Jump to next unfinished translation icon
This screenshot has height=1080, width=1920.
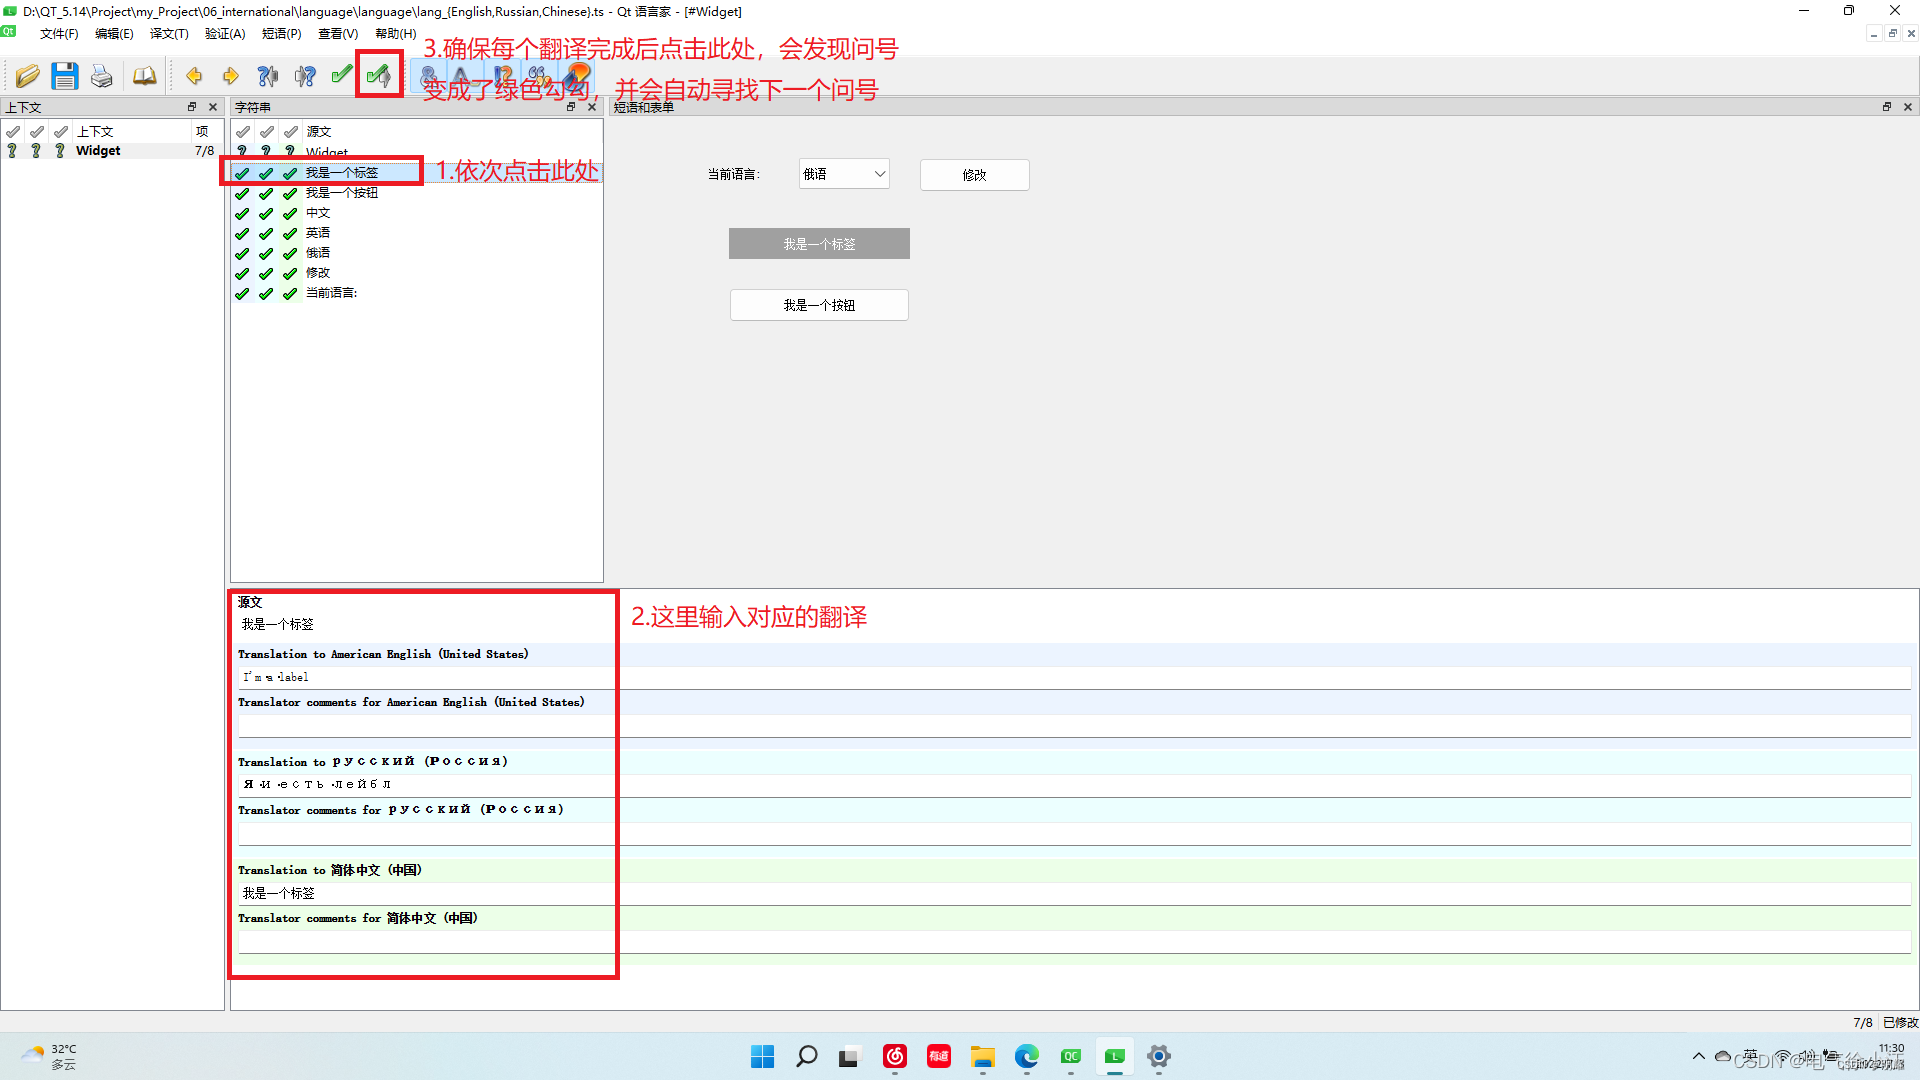click(x=305, y=75)
